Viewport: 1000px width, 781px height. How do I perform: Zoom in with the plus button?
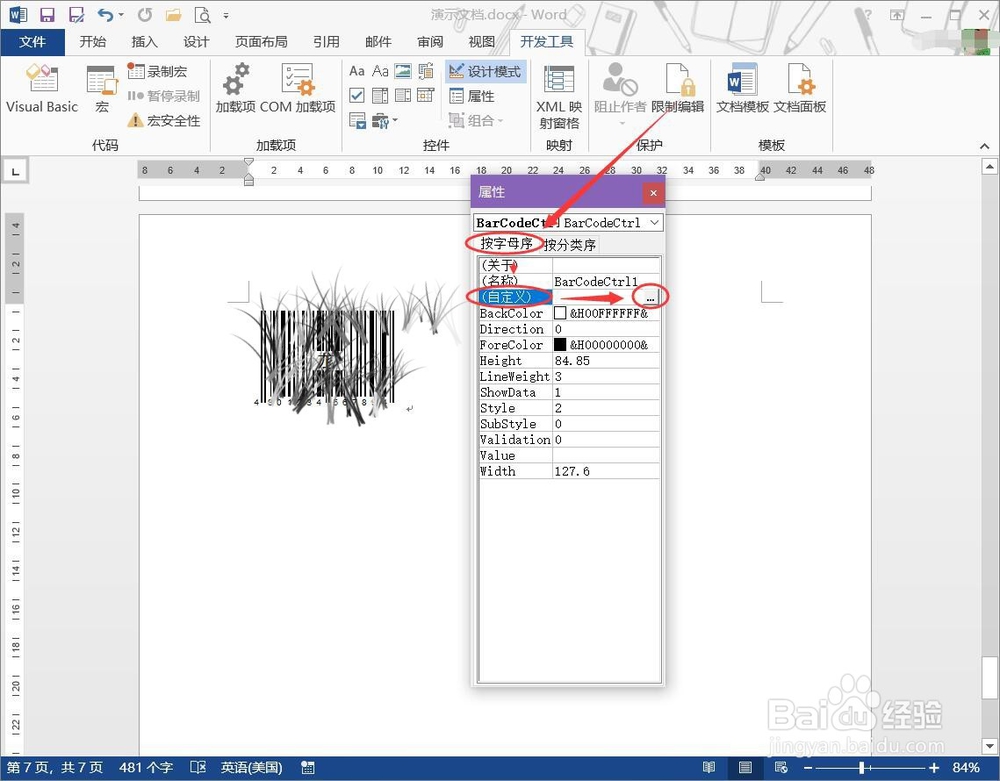click(x=934, y=768)
